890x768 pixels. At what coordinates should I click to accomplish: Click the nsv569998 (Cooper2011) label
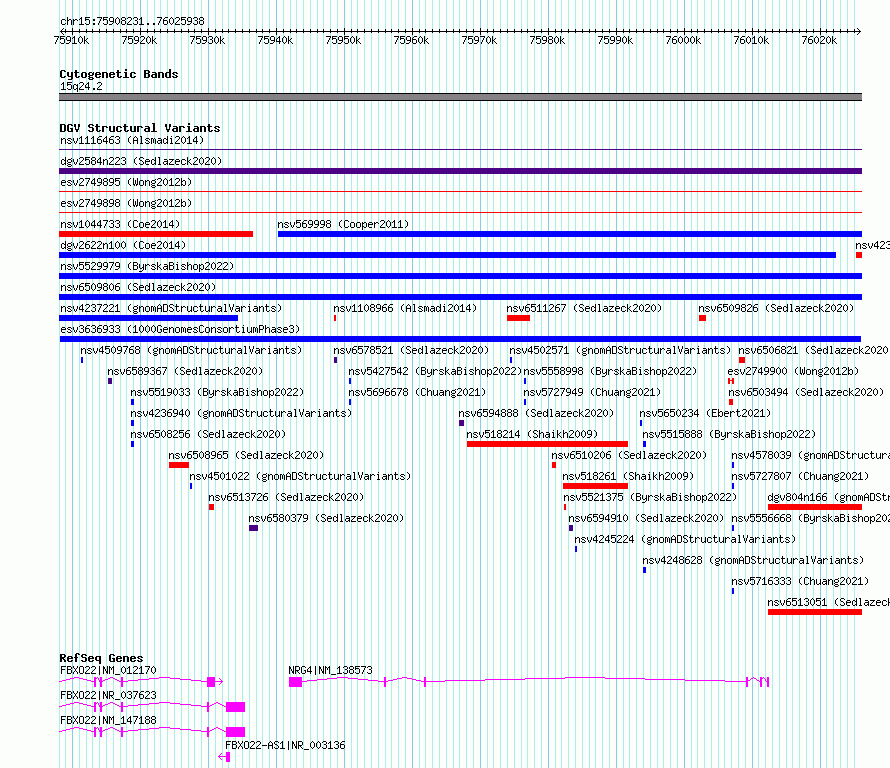[343, 224]
